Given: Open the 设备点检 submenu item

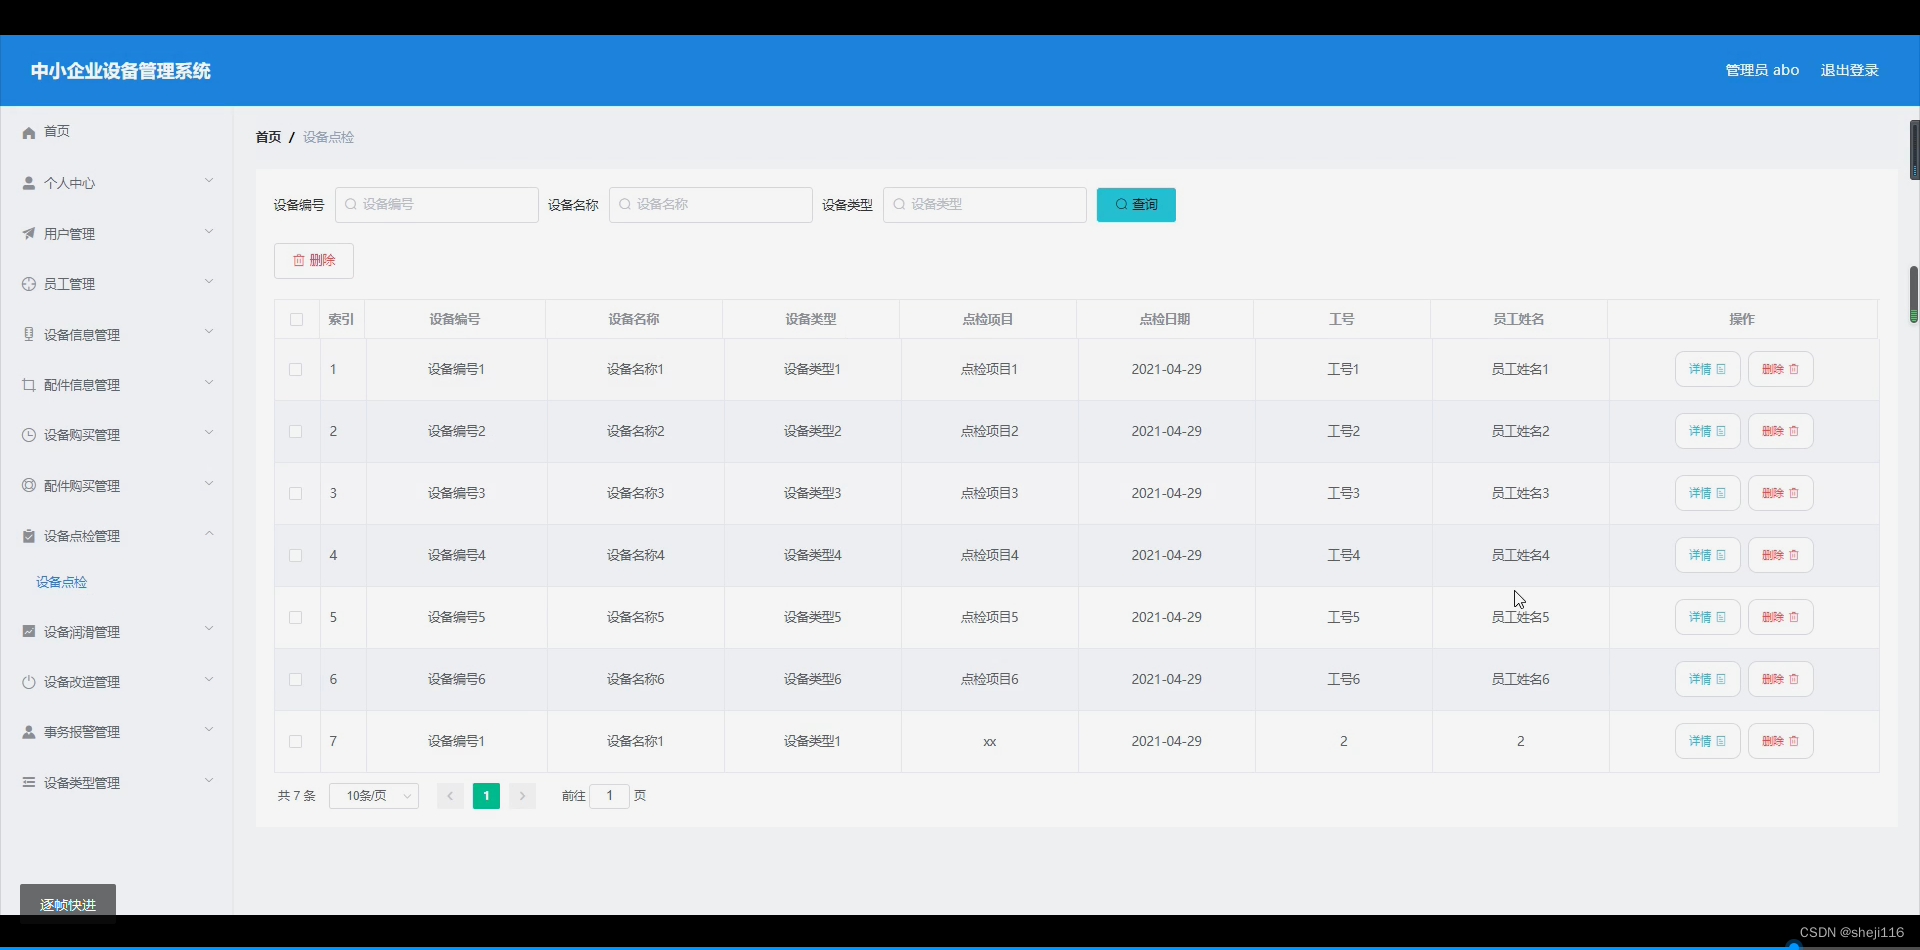Looking at the screenshot, I should click(61, 581).
